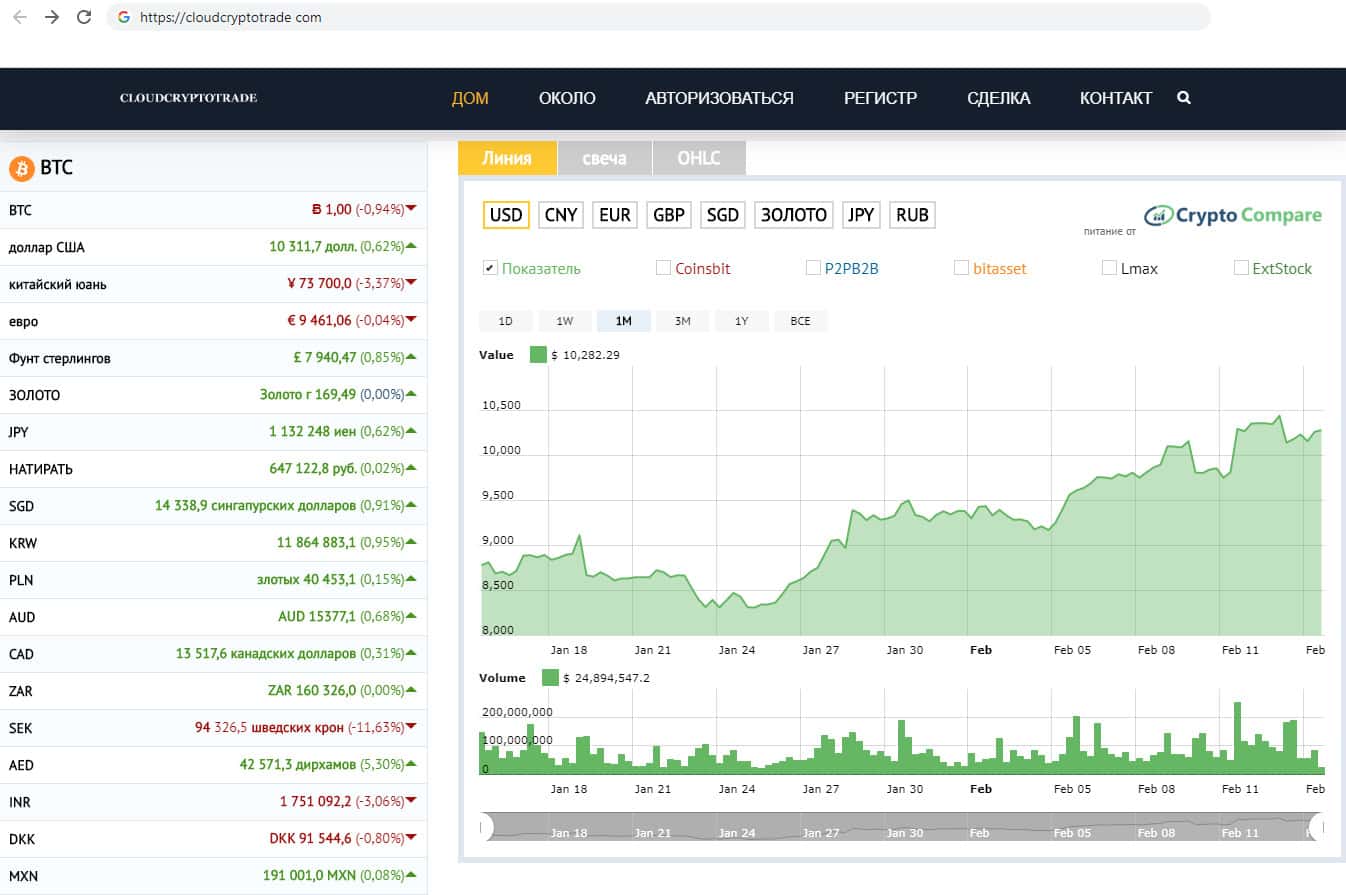Enable the Coinsbit checkbox
This screenshot has width=1346, height=895.
(x=663, y=268)
